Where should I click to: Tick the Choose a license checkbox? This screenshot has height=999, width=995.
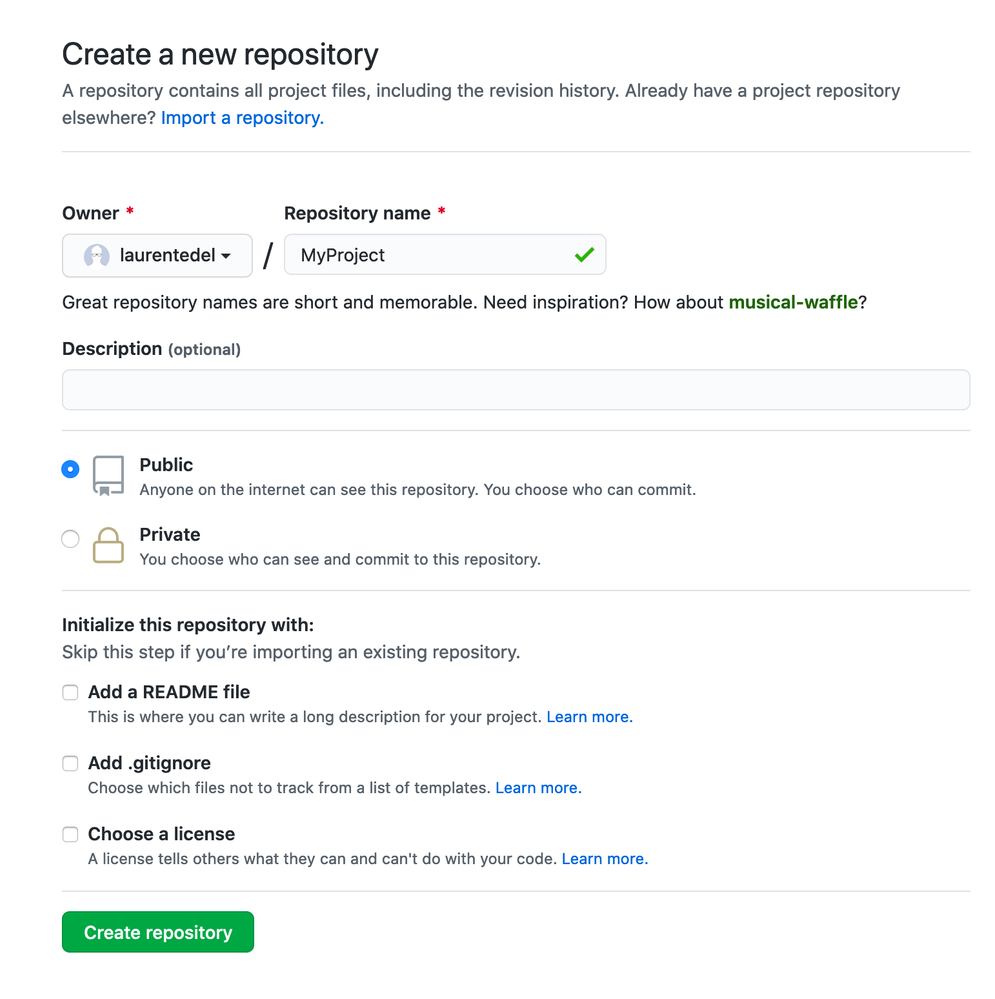point(70,834)
